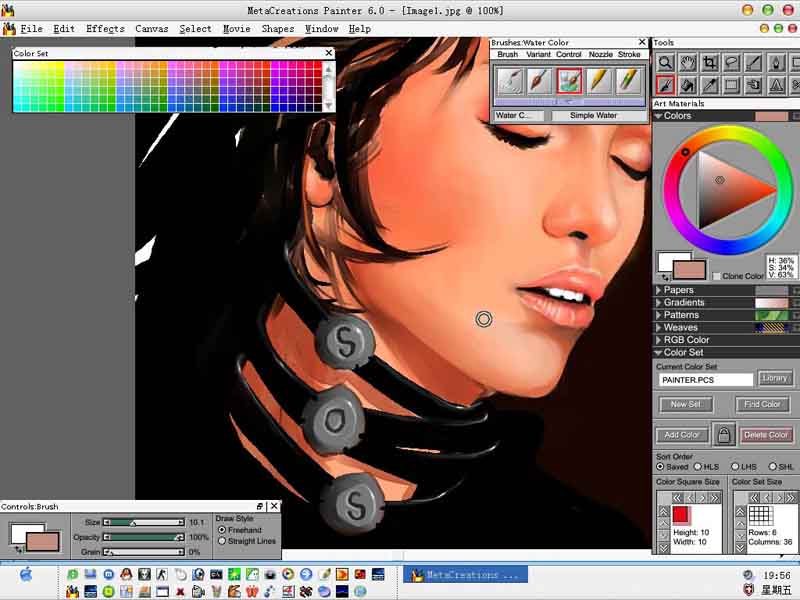Select the pointing finger adjuster tool

pos(754,85)
